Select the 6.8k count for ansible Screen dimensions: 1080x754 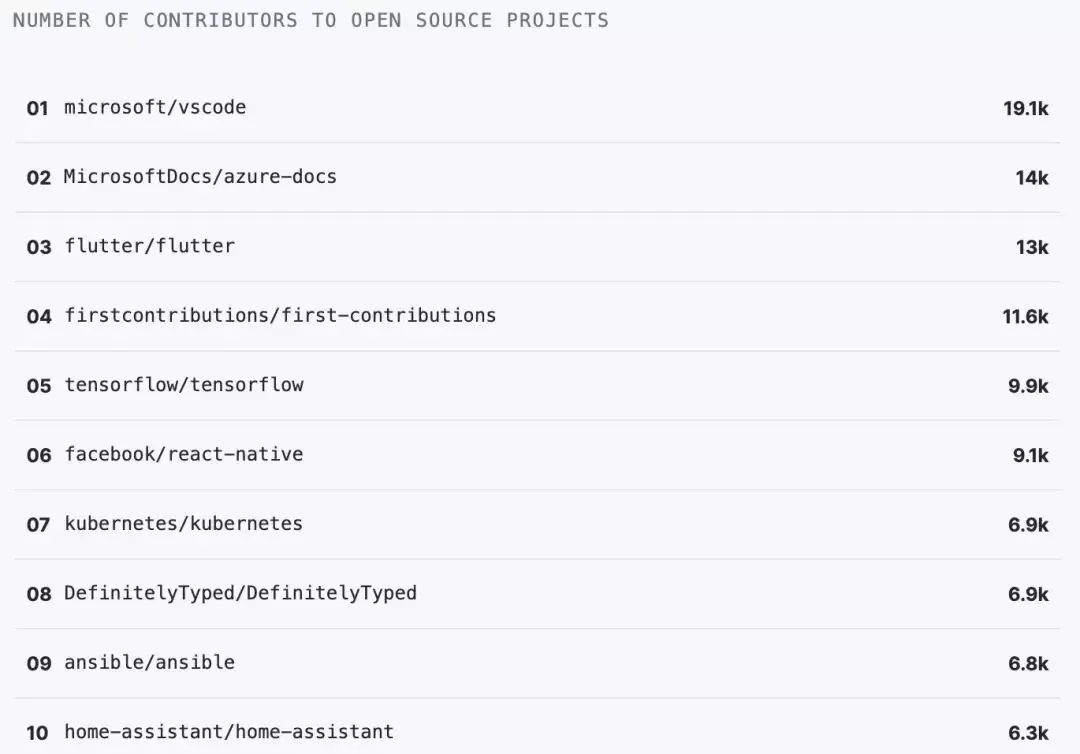tap(1028, 663)
